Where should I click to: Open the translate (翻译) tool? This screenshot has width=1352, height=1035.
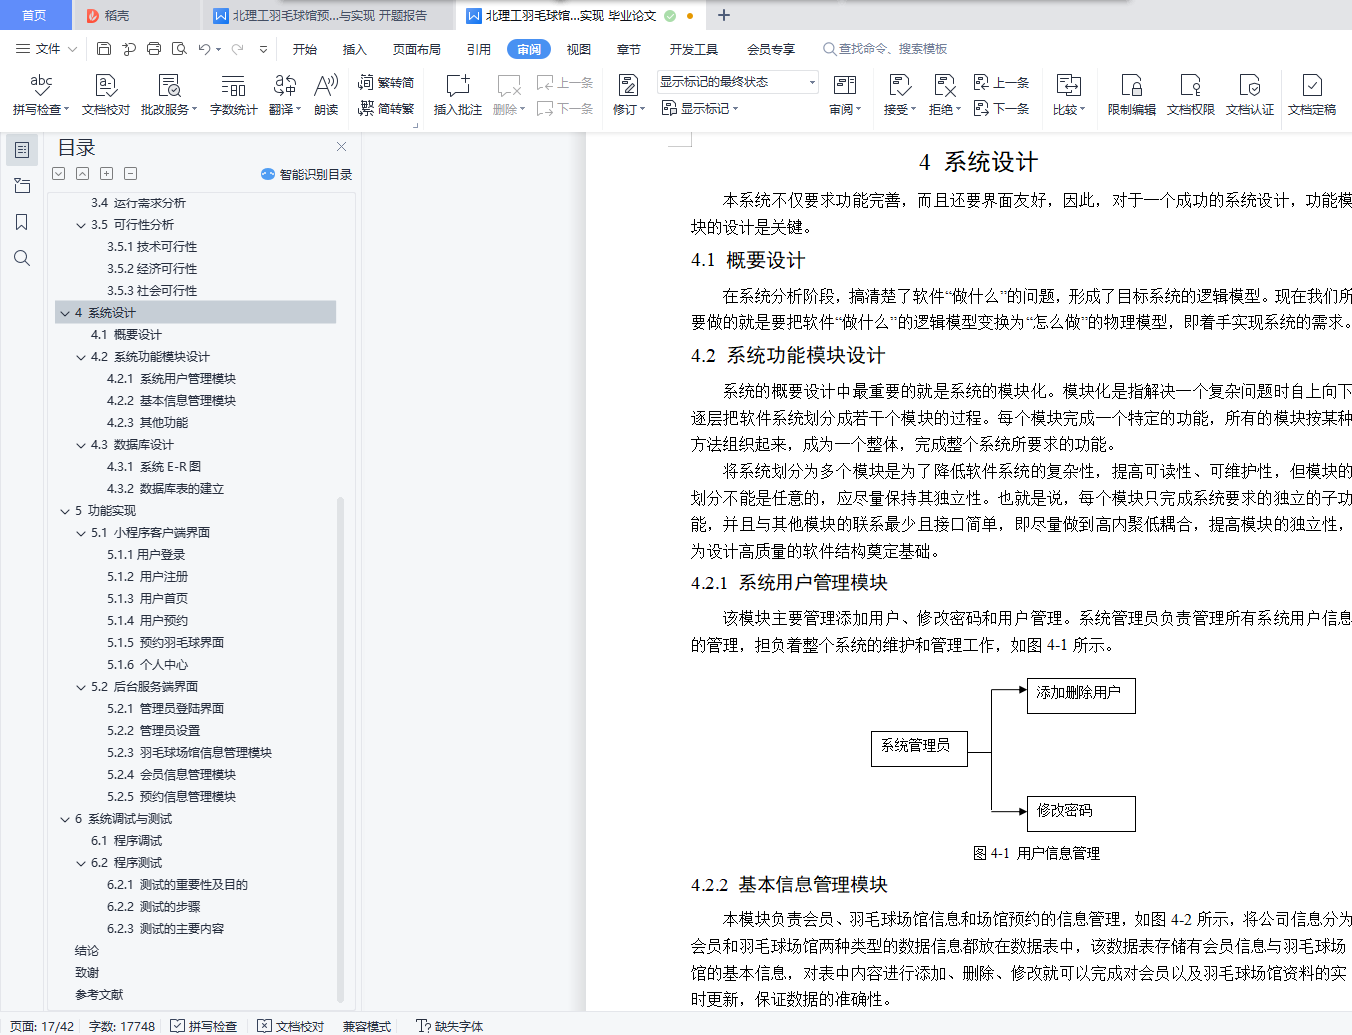(x=285, y=95)
